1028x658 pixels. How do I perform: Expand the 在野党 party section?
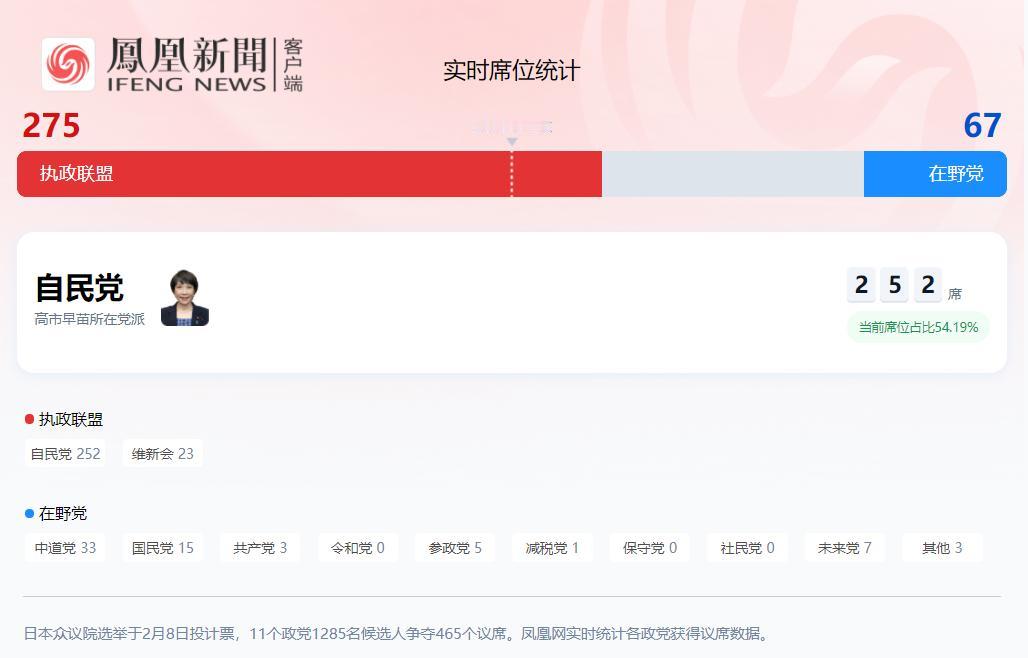pos(62,513)
